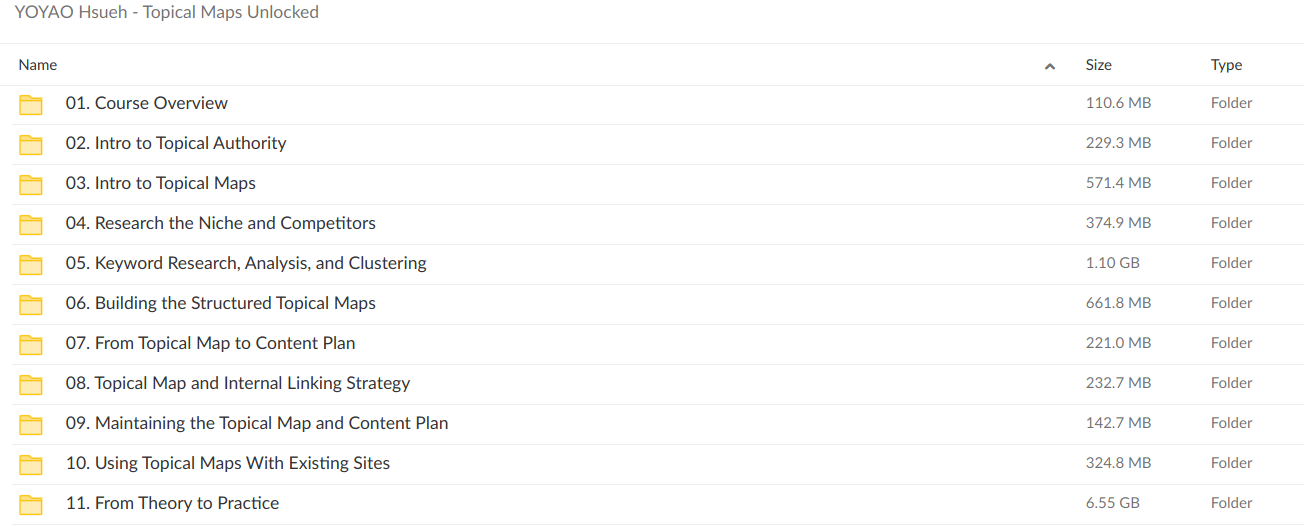
Task: Open 09. Maintaining the Topical Map folder
Action: (257, 423)
